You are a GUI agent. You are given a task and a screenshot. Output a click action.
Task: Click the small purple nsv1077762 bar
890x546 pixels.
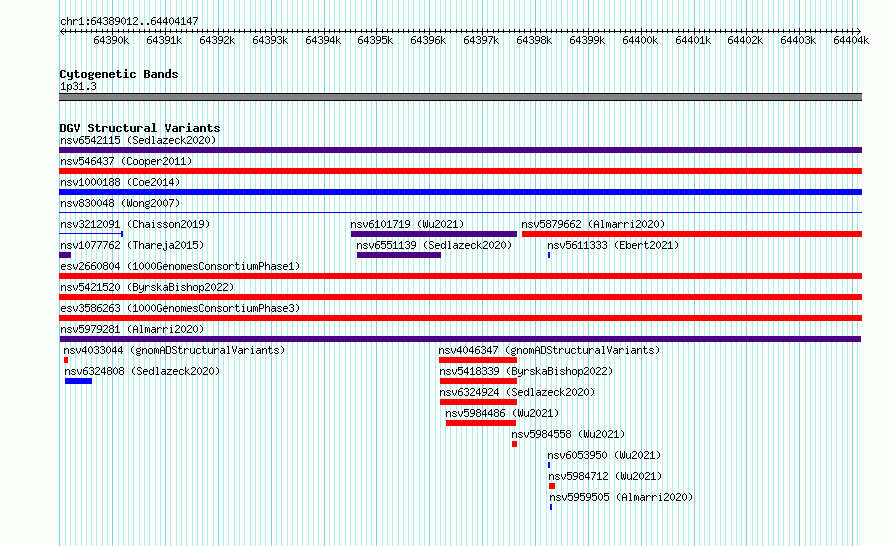point(65,255)
